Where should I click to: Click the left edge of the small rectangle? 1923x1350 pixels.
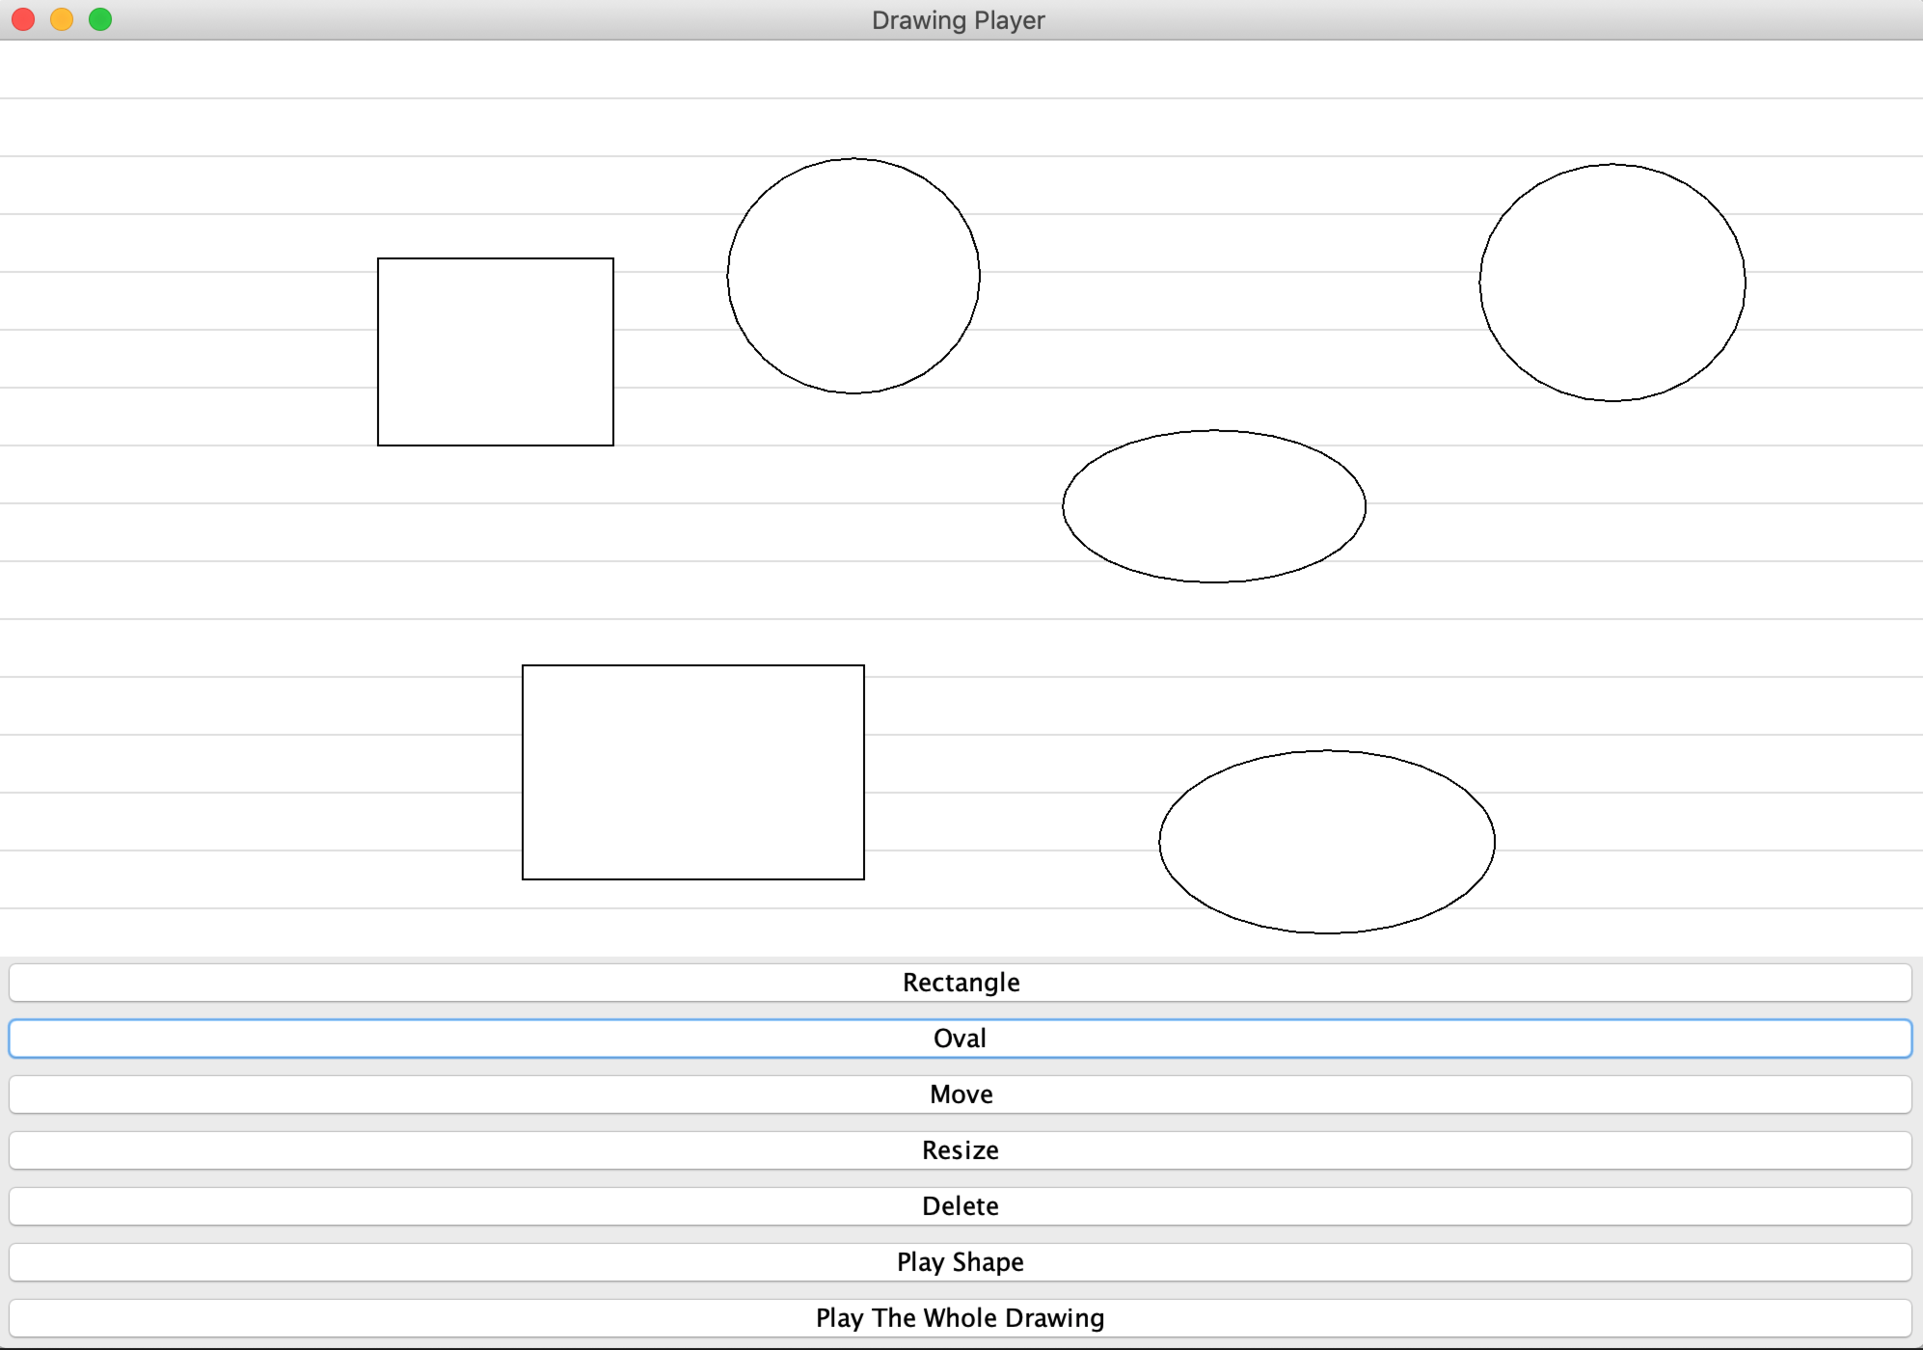pos(378,352)
